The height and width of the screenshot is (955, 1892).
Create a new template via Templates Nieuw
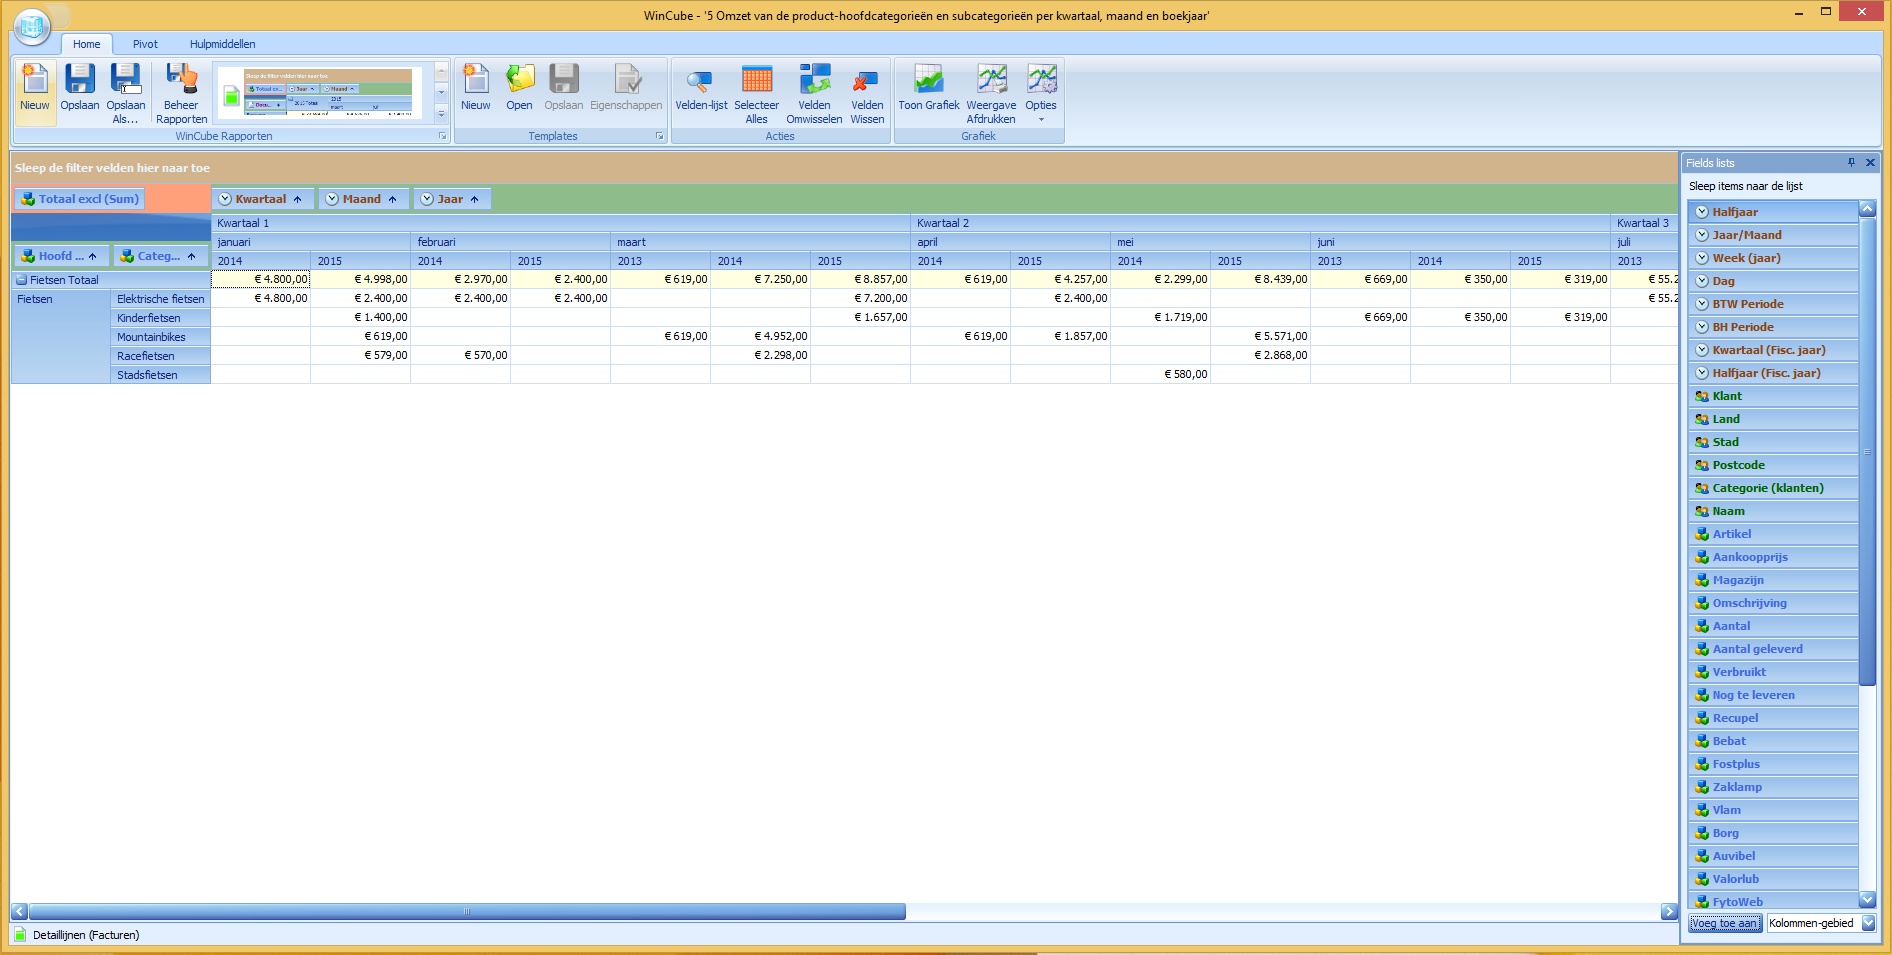(x=476, y=90)
